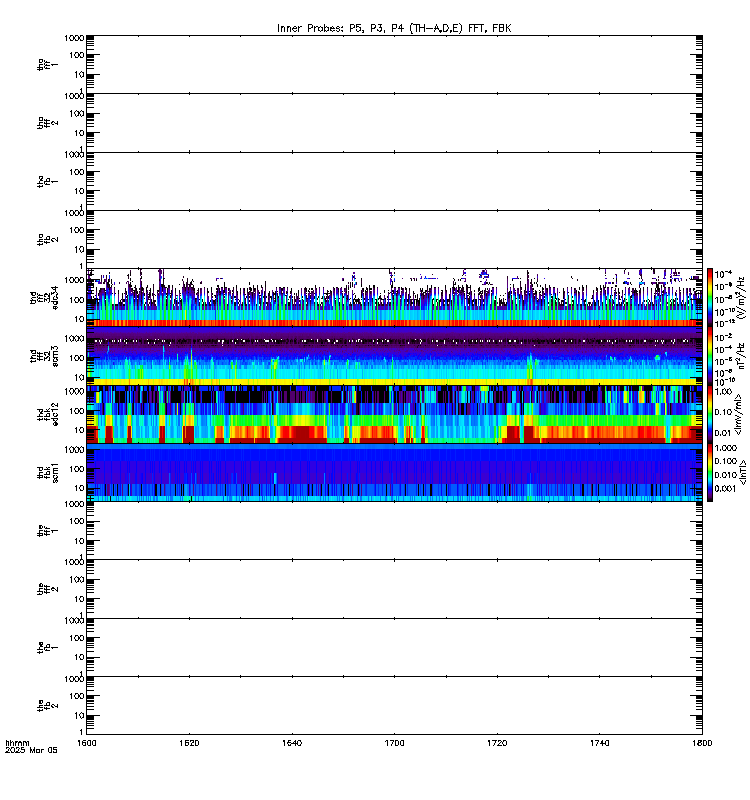
Task: Click the "<|mV/m|>" color bar unit label
Action: click(x=738, y=414)
